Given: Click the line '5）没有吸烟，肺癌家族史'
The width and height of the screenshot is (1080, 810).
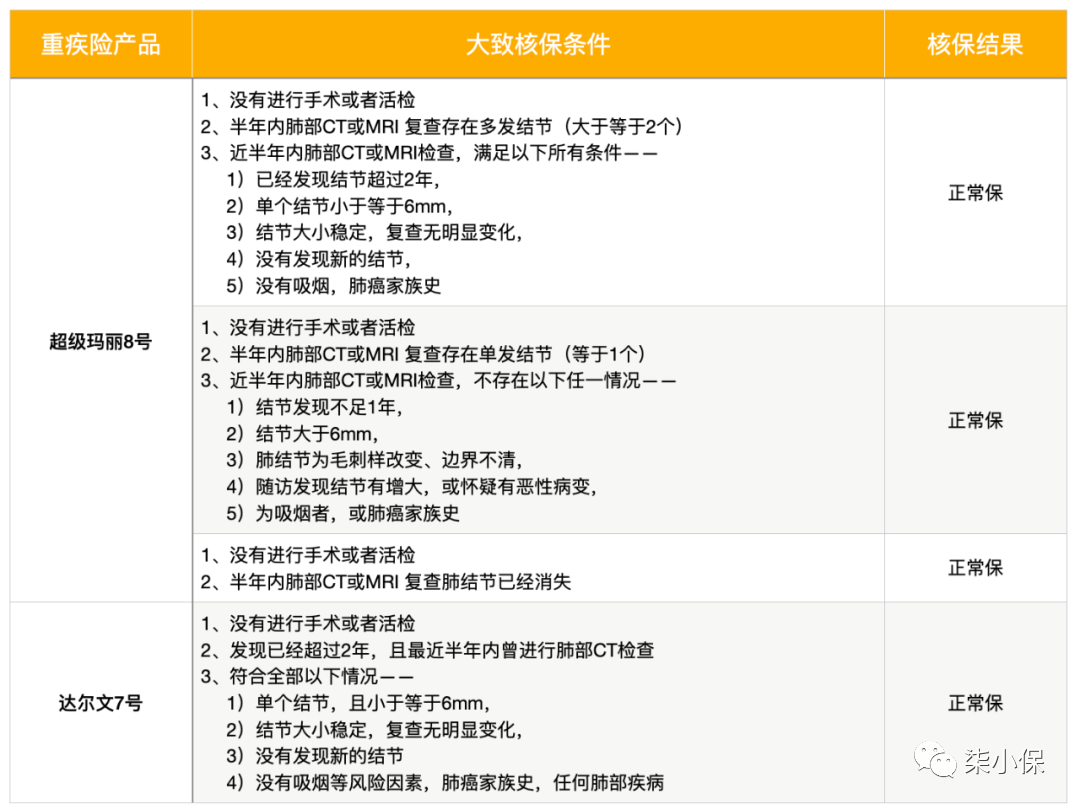Looking at the screenshot, I should tap(333, 286).
